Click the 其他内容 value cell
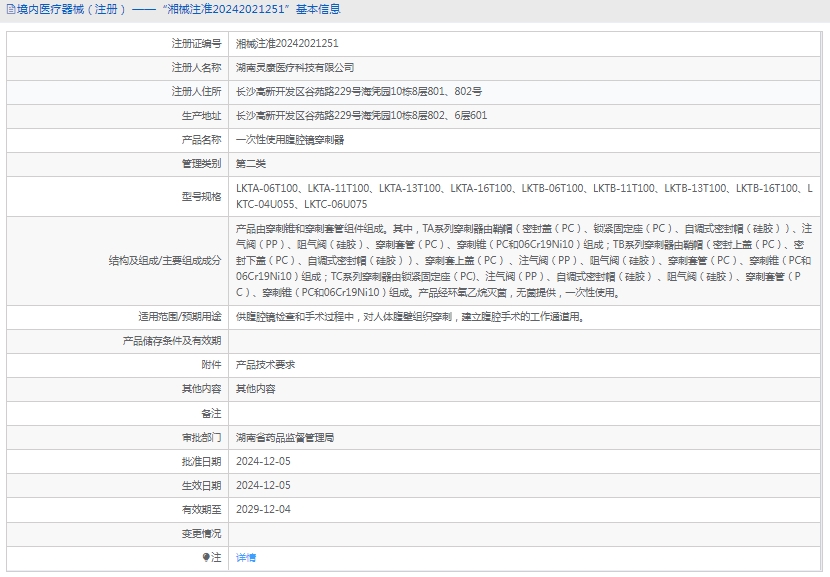The height and width of the screenshot is (577, 830). 255,389
